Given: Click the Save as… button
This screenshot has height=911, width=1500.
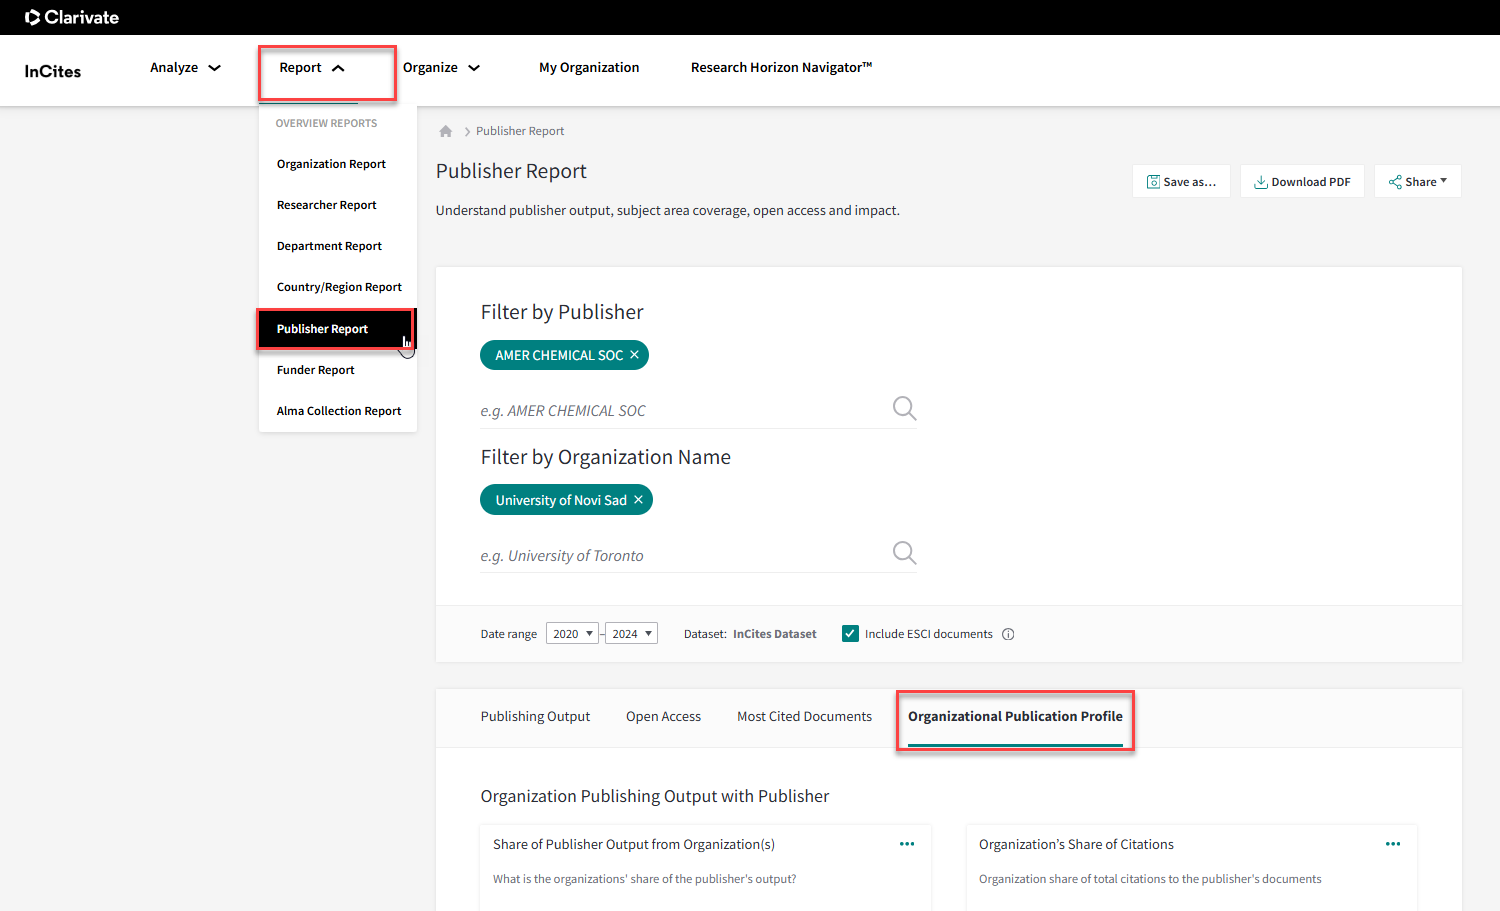Looking at the screenshot, I should pyautogui.click(x=1181, y=181).
